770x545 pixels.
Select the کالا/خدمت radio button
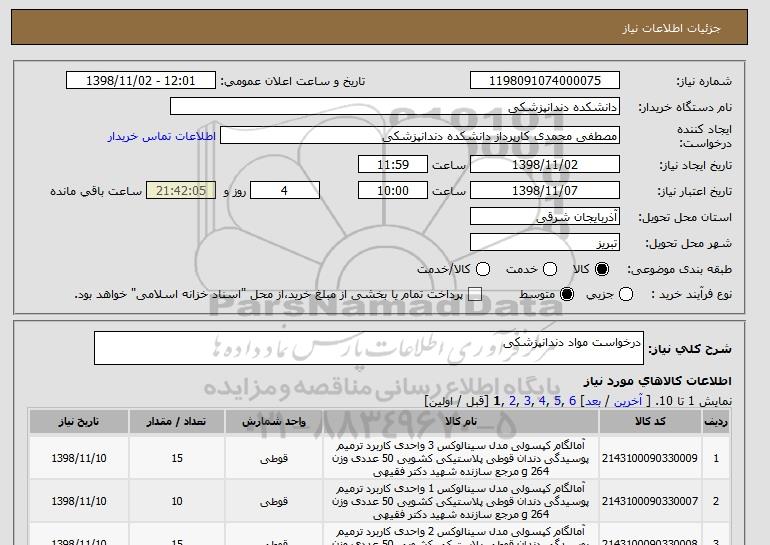click(483, 269)
